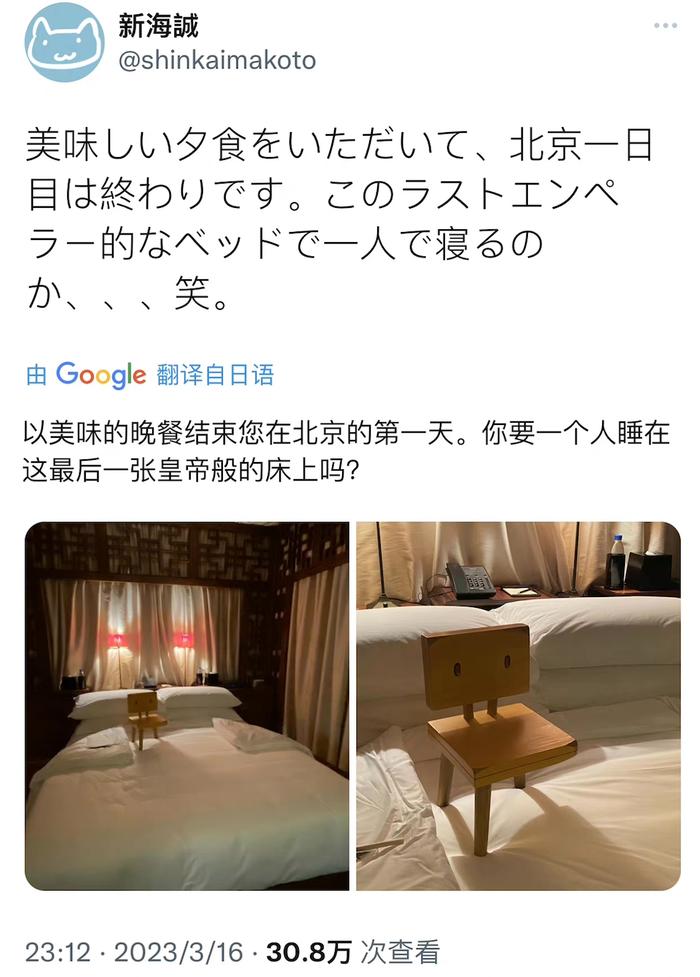Screen dimensions: 700x977
Task: Open the 30.8万 view count
Action: [x=309, y=952]
